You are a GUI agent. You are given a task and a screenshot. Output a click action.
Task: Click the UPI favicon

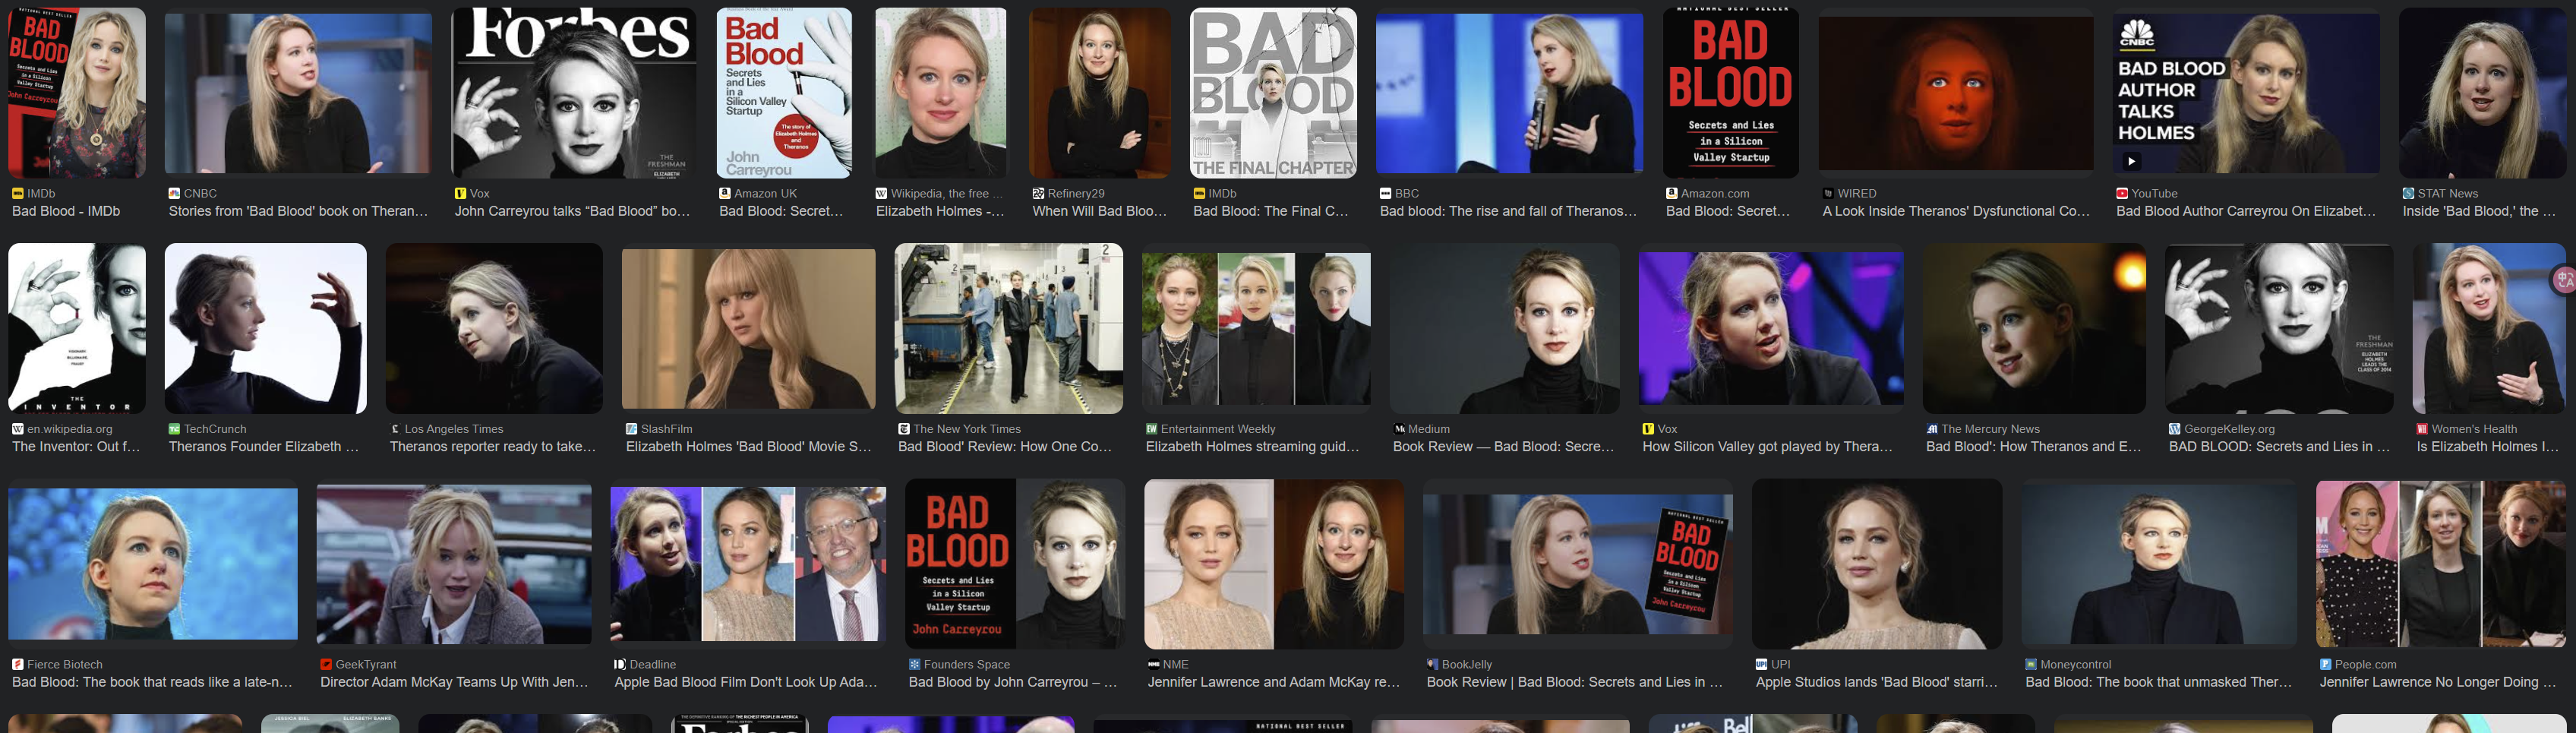[1761, 664]
